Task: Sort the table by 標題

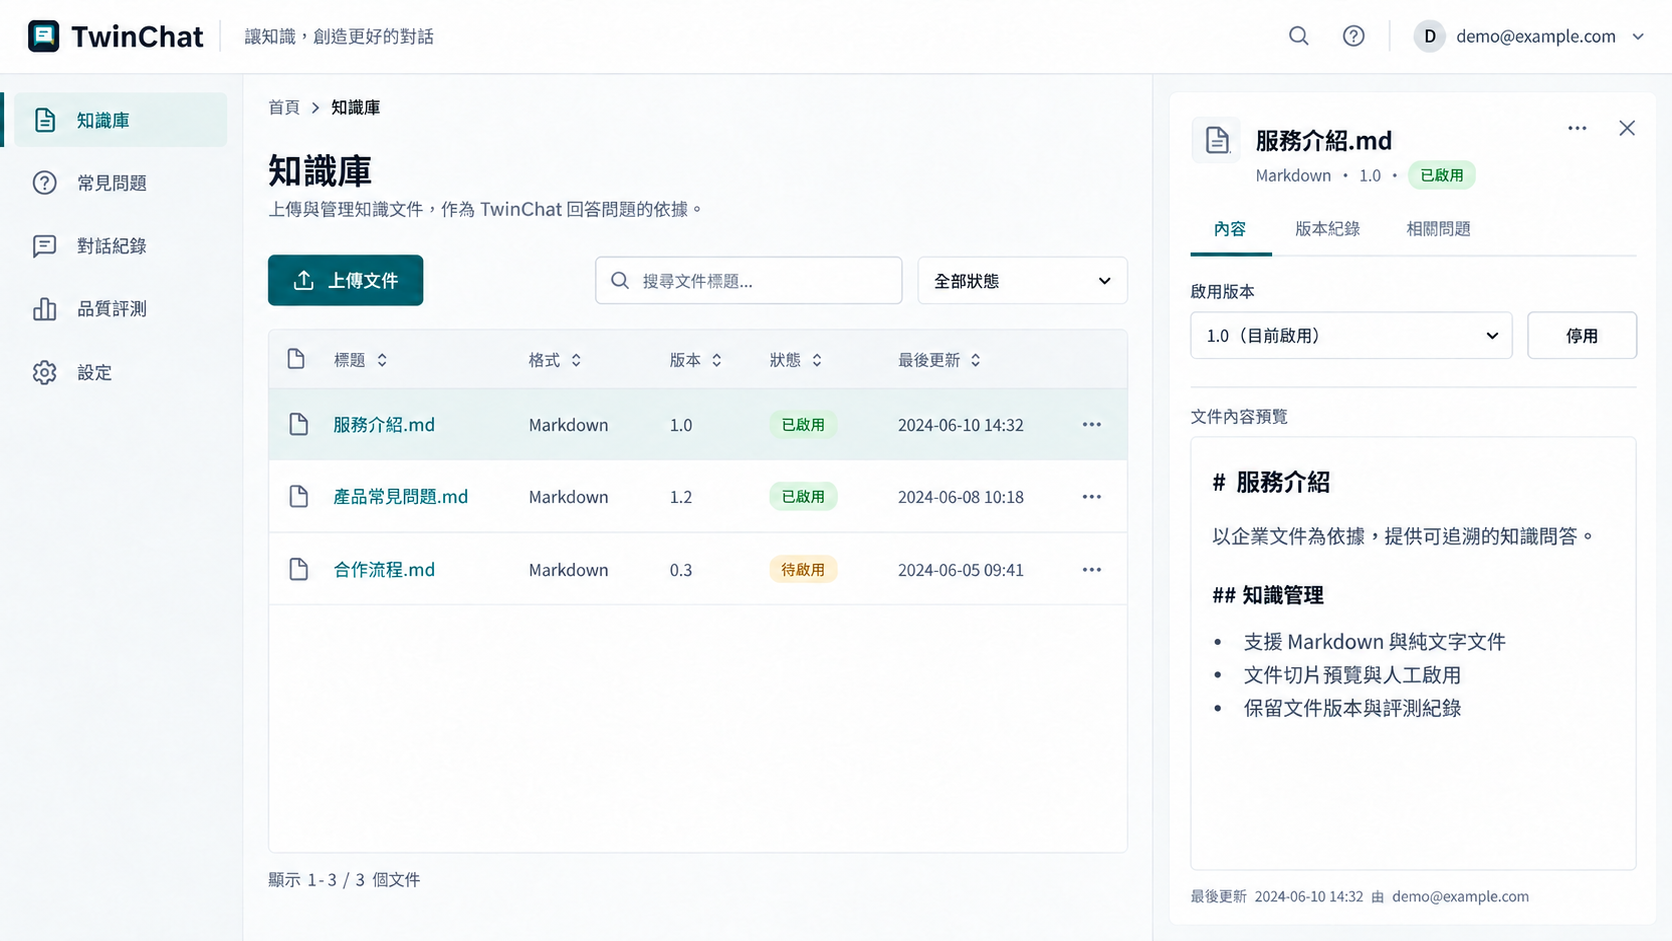Action: pos(360,360)
